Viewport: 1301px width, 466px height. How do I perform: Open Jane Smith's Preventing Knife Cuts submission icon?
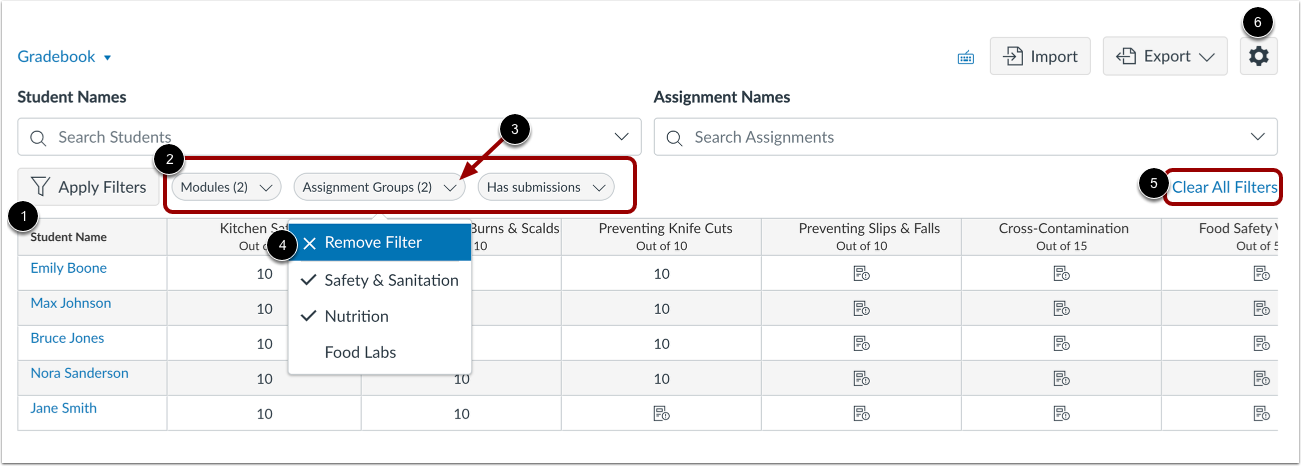coord(661,414)
